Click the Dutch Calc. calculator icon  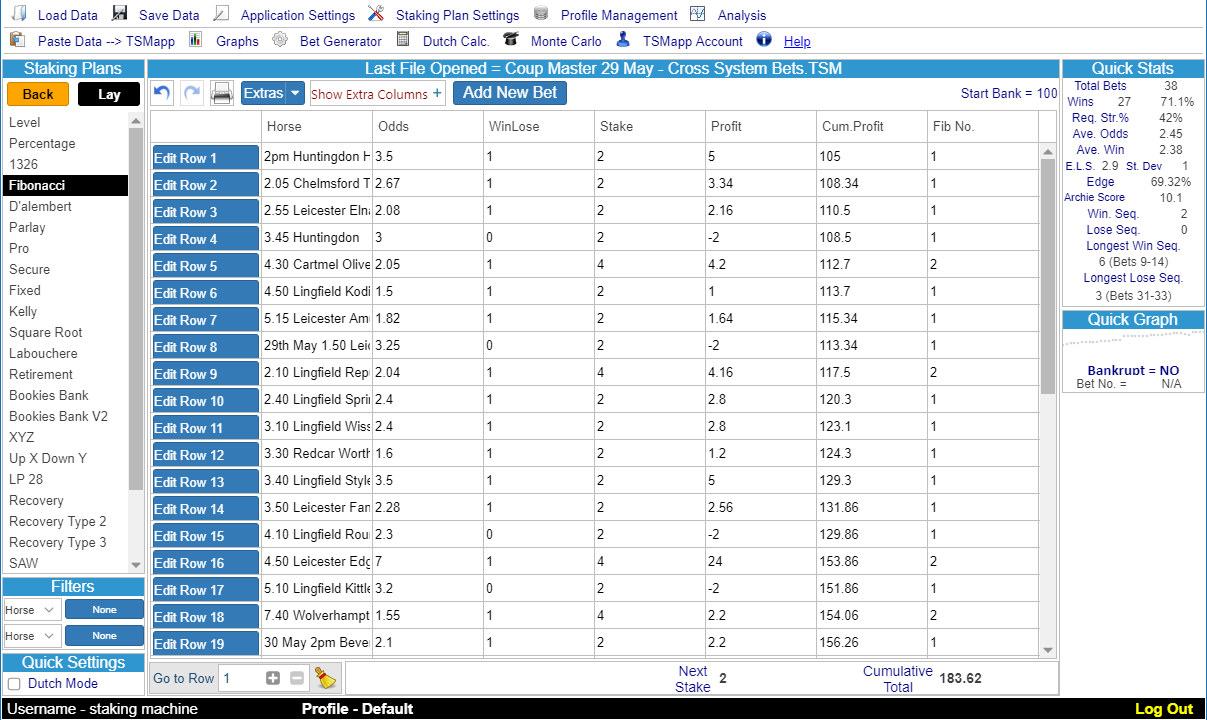[403, 40]
